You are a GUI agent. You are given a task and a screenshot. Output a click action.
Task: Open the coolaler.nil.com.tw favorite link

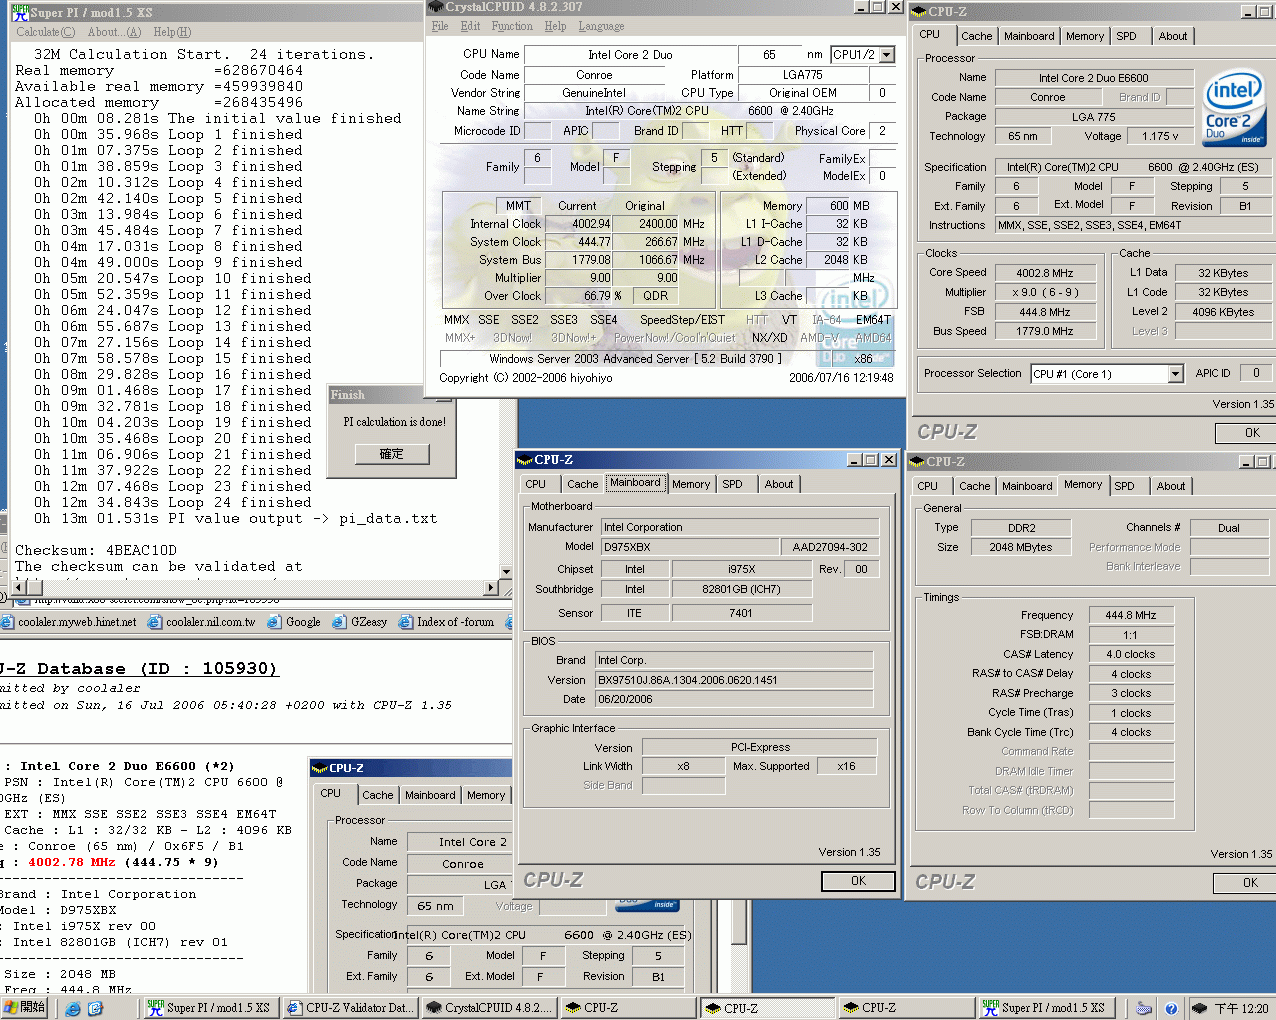click(202, 622)
